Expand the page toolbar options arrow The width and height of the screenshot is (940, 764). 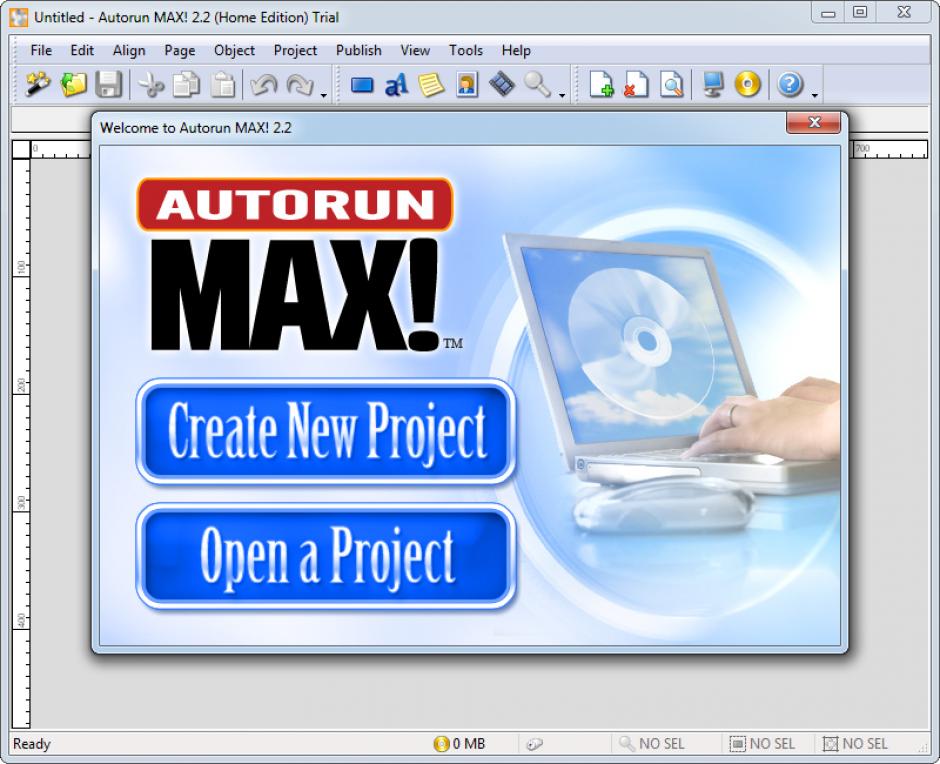coord(814,95)
